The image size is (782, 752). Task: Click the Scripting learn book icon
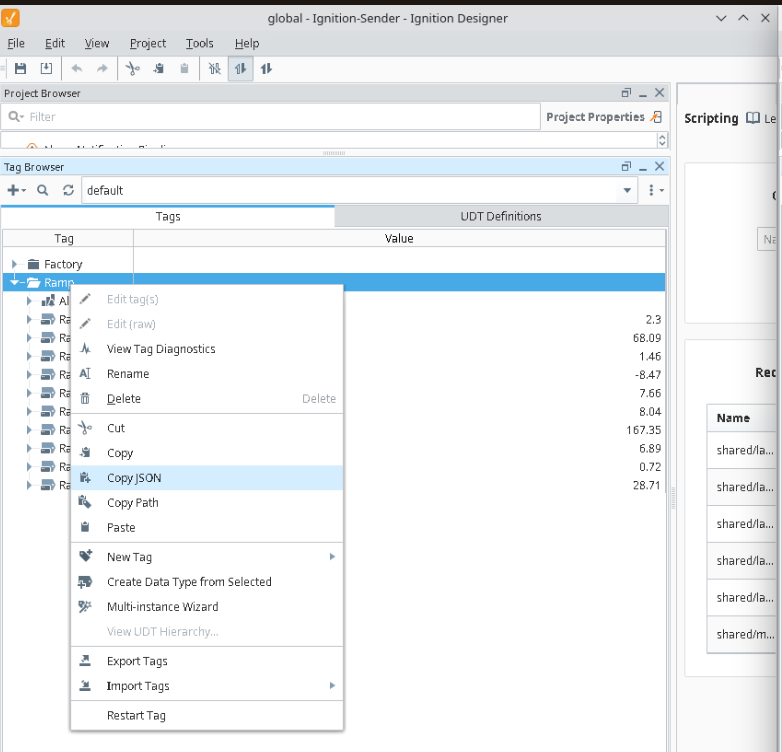pyautogui.click(x=753, y=118)
